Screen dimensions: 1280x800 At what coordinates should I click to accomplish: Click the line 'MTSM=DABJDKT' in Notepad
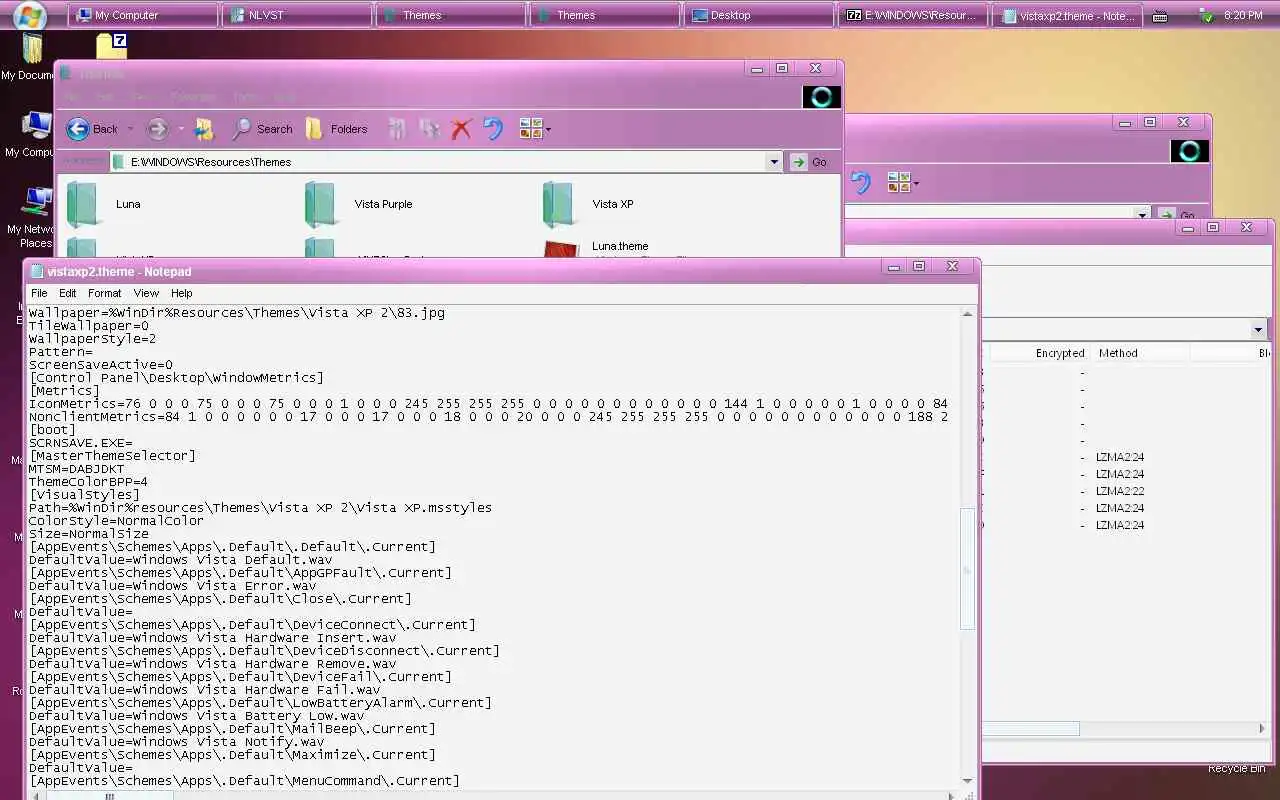[x=76, y=469]
